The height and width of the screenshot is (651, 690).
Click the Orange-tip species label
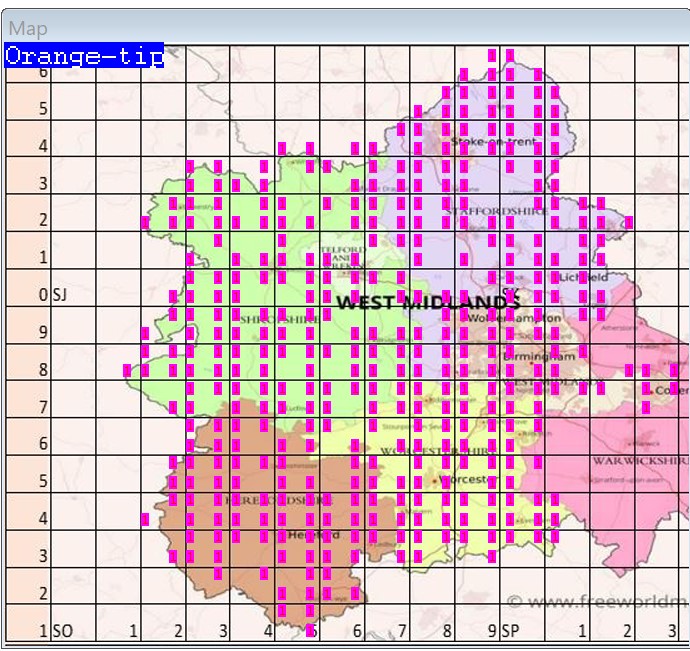[x=84, y=56]
